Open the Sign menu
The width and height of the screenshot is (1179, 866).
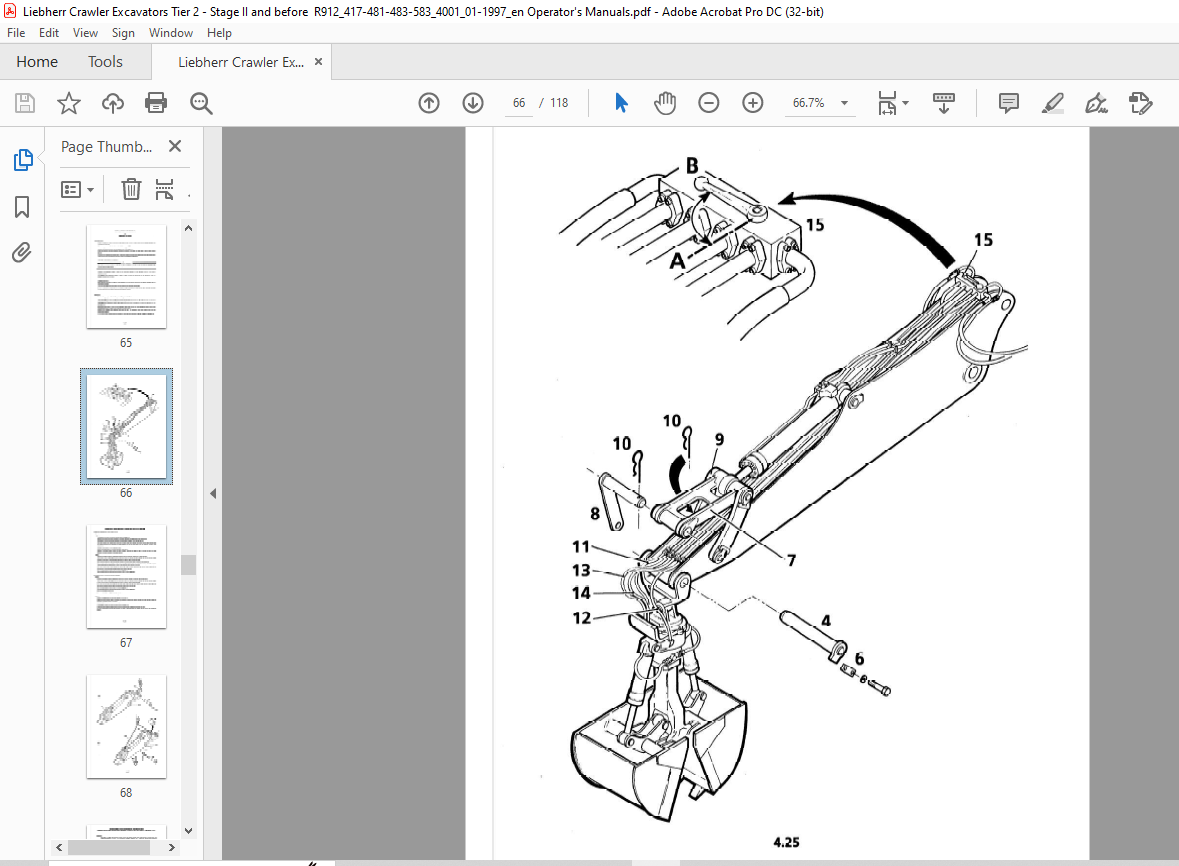click(x=123, y=33)
